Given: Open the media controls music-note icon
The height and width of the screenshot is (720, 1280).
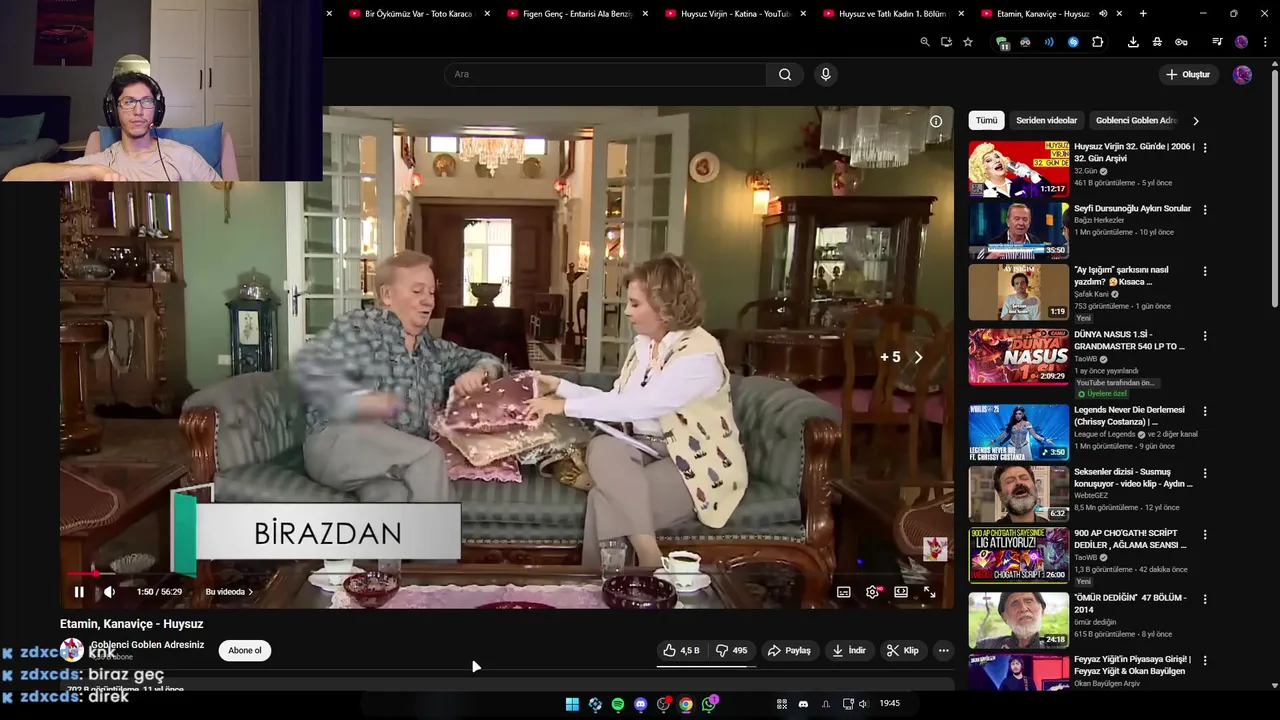Looking at the screenshot, I should (x=1217, y=42).
